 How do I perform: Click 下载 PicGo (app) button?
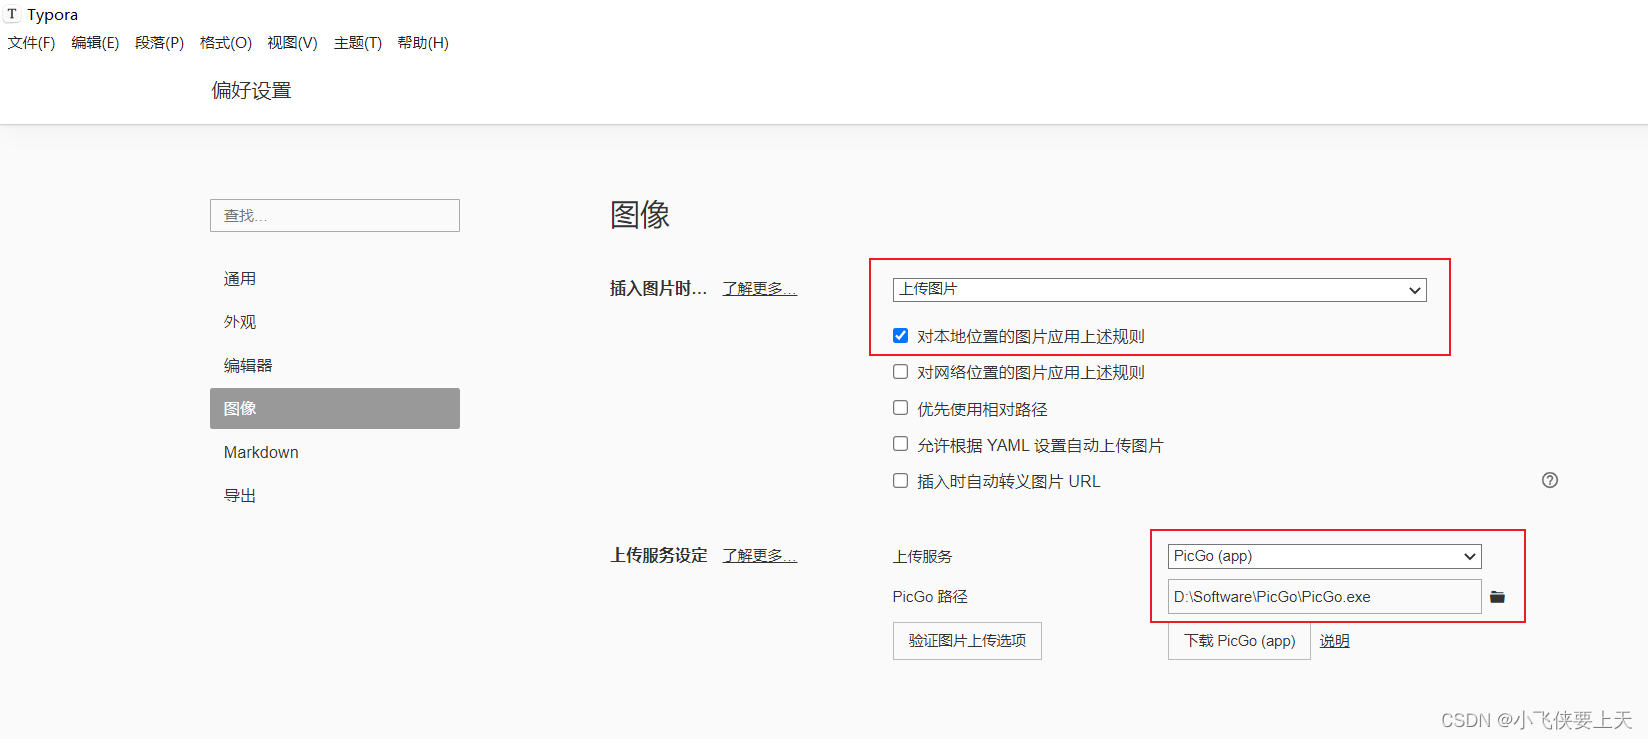[x=1239, y=641]
